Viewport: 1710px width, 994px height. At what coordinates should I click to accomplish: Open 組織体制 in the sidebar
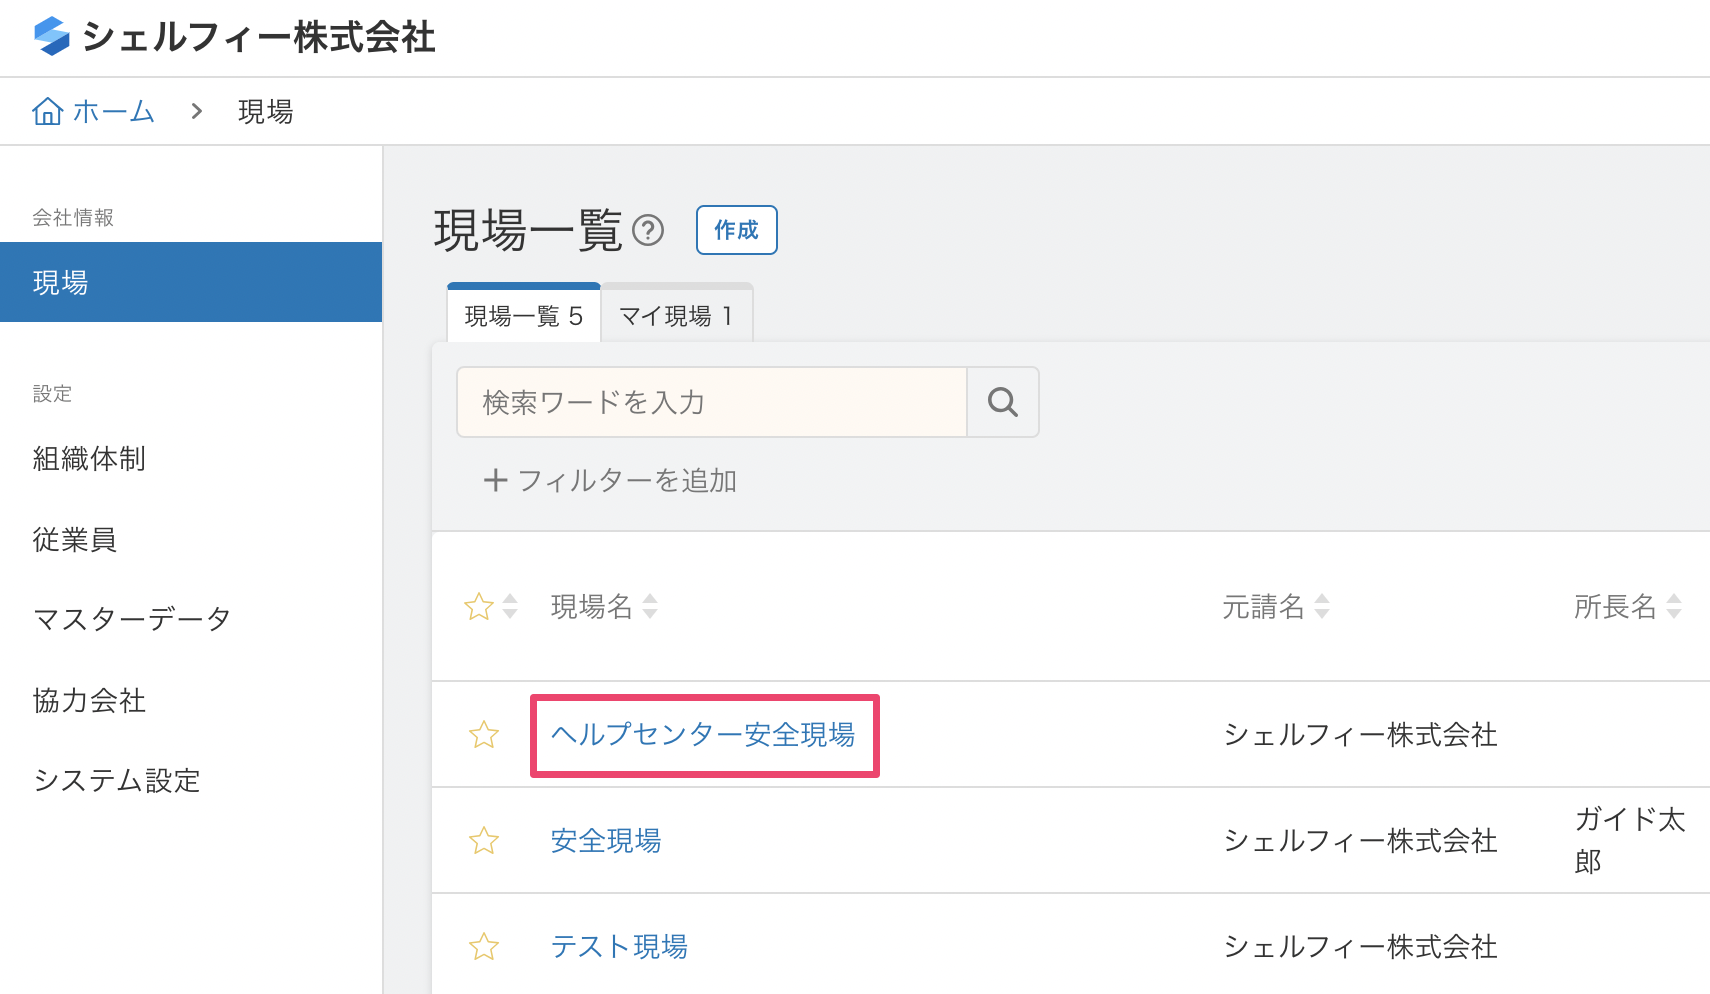coord(89,459)
